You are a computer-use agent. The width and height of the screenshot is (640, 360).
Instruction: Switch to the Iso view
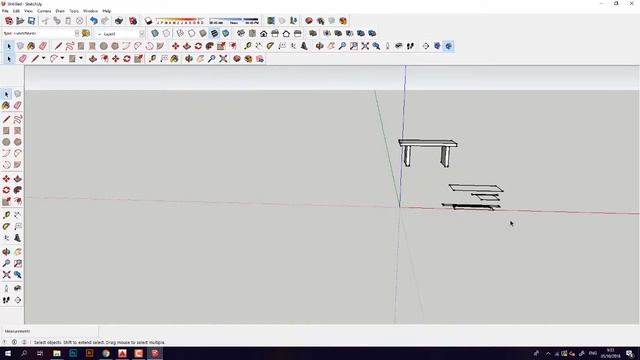[241, 33]
